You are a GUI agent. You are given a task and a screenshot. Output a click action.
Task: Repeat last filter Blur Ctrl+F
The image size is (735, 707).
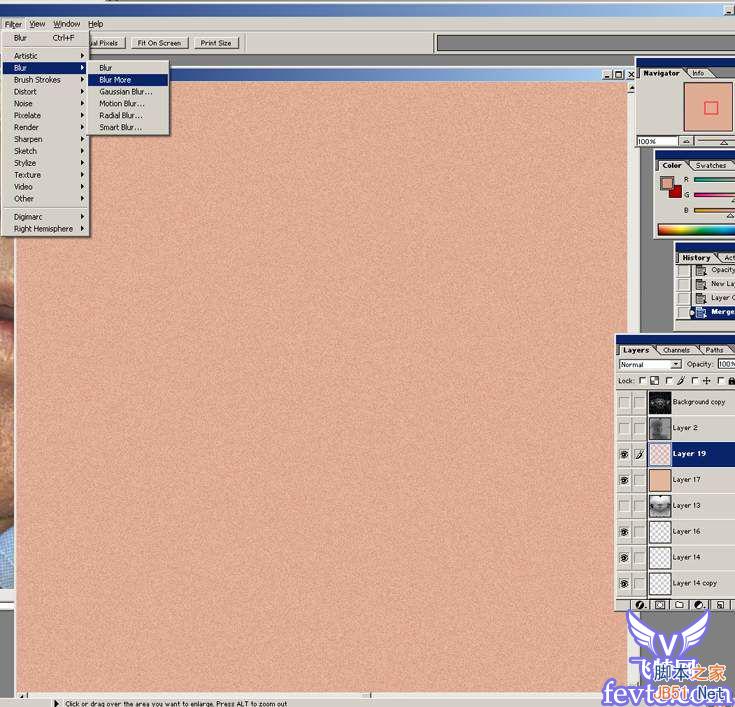[45, 38]
